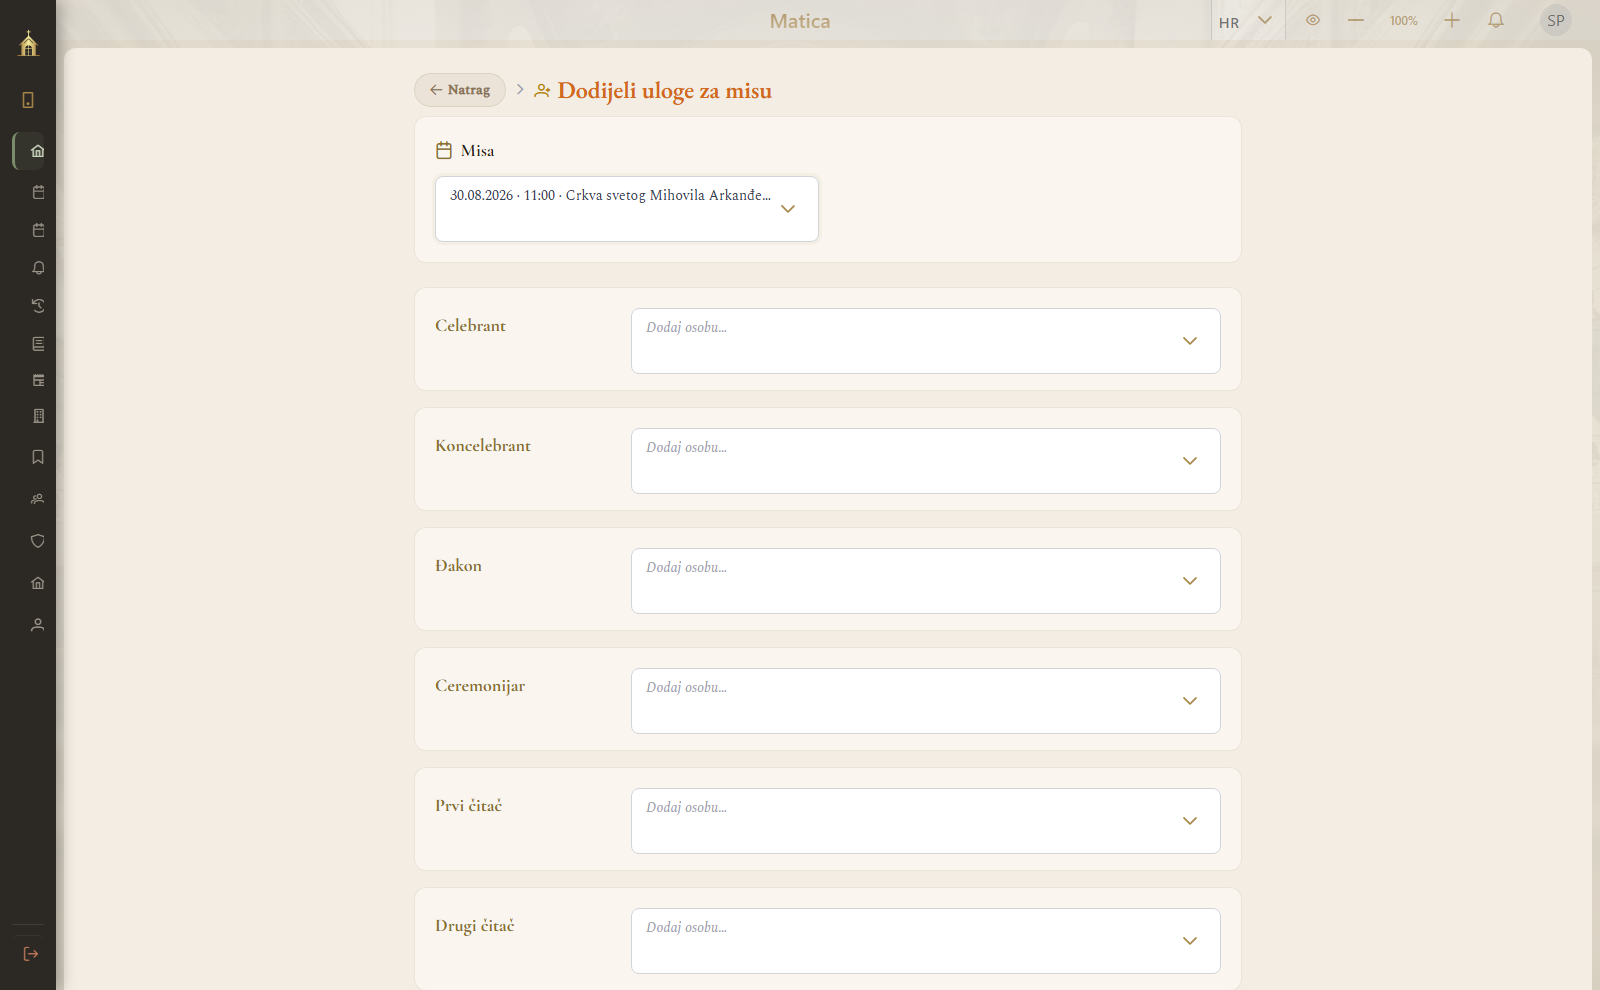Open the Celebrant person dropdown

926,341
